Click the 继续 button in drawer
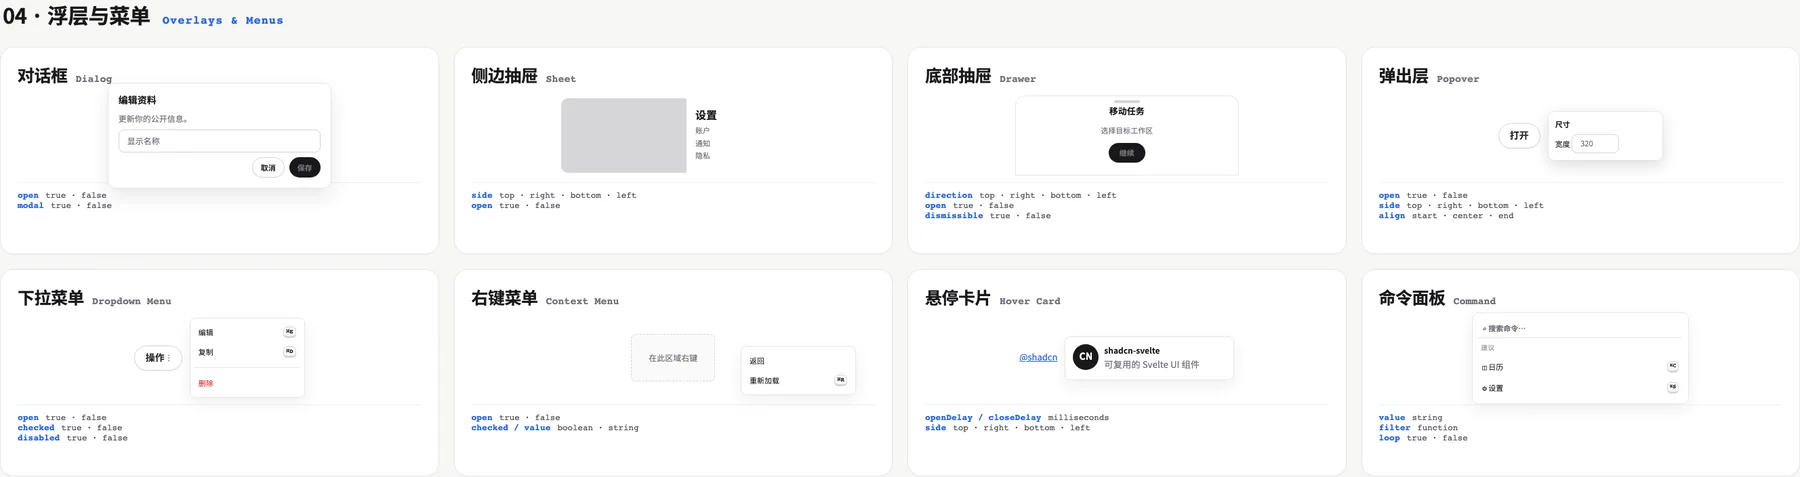This screenshot has width=1800, height=477. (1127, 153)
